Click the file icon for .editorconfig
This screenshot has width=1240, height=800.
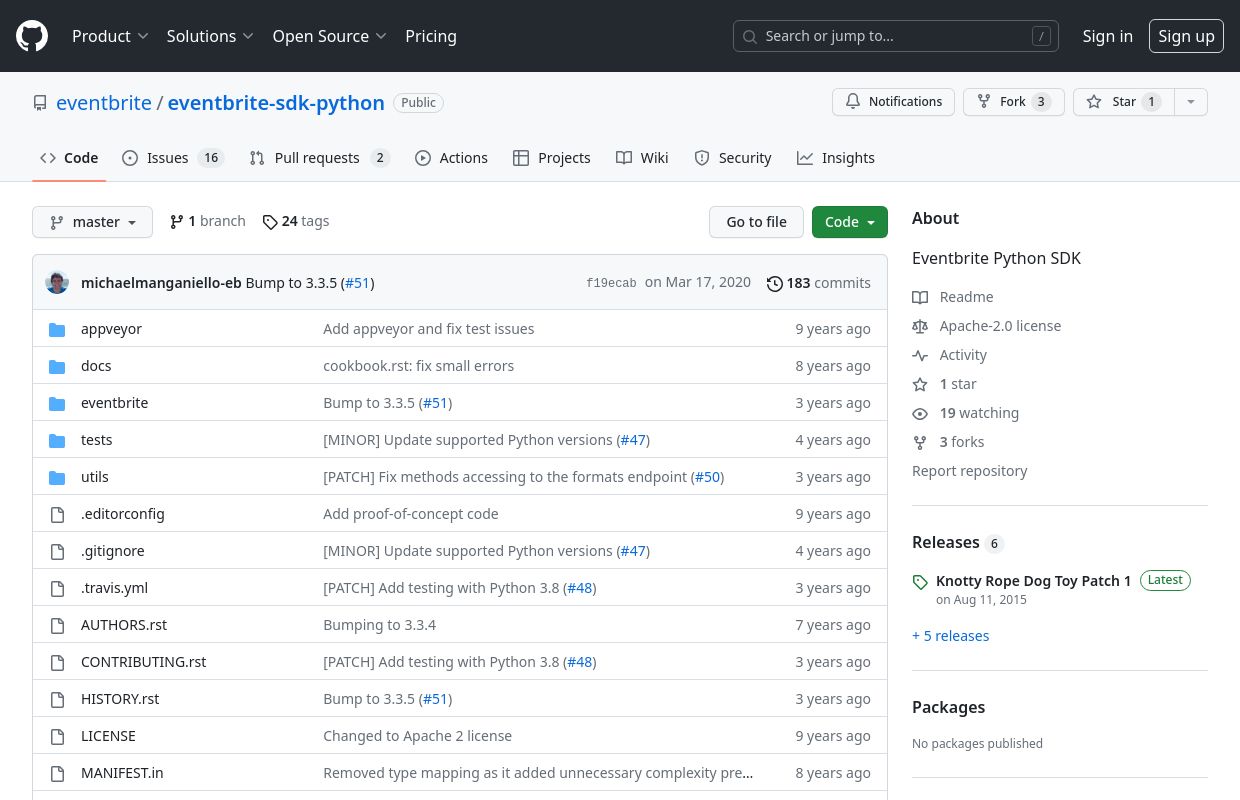[x=57, y=514]
